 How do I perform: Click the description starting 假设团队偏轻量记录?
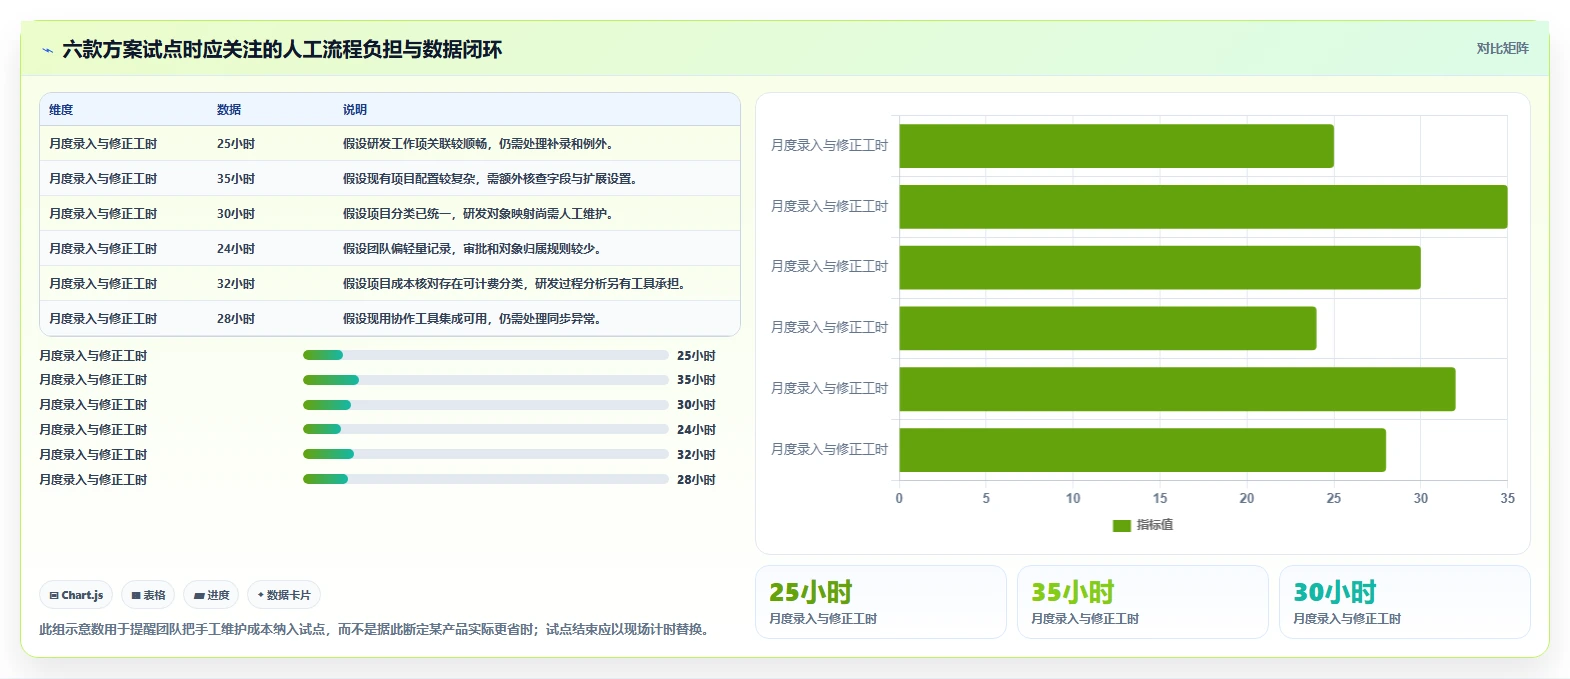(x=472, y=249)
